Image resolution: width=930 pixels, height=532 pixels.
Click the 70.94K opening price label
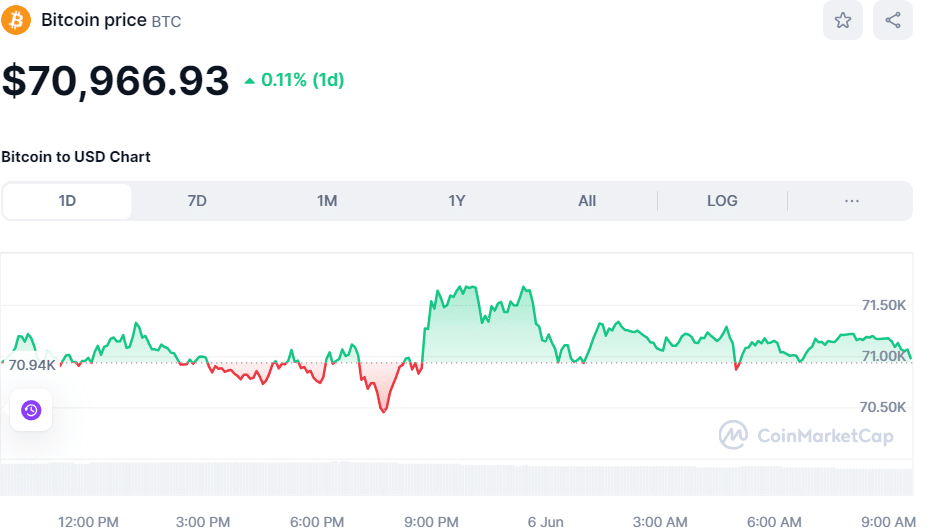tap(32, 365)
